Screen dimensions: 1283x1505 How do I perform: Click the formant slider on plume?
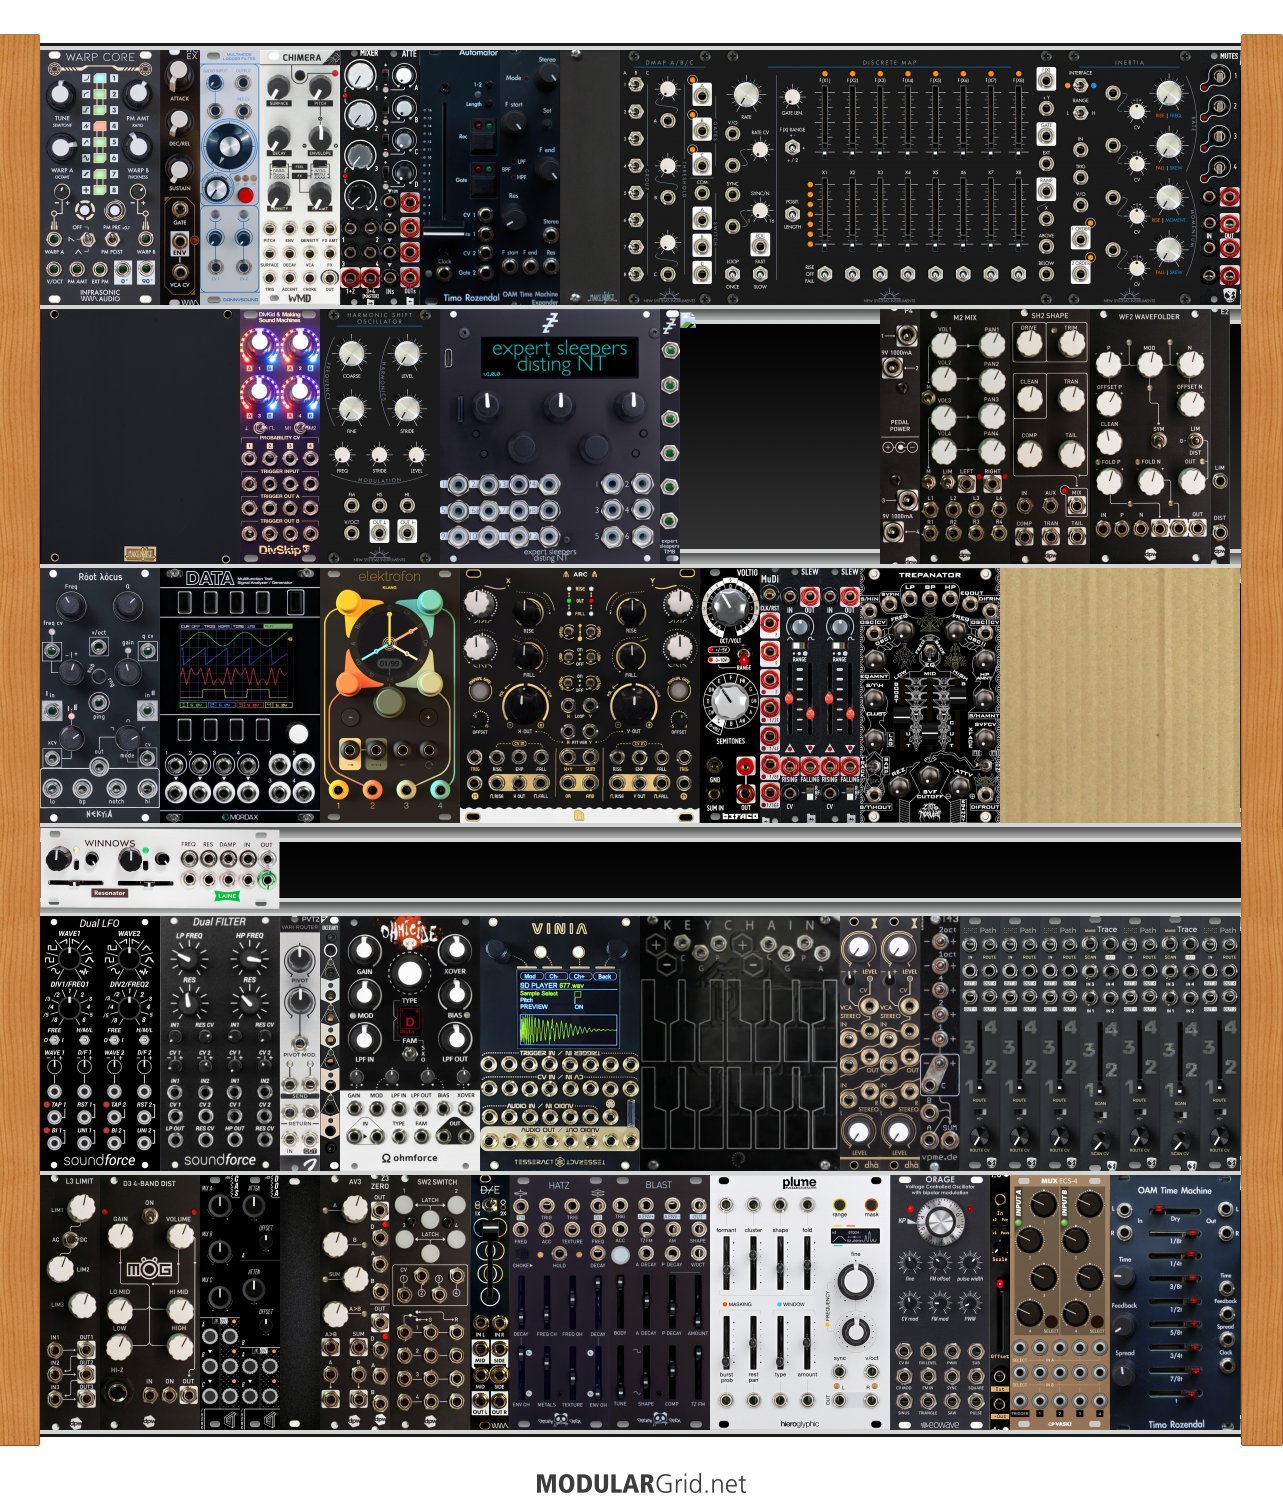pyautogui.click(x=727, y=1265)
